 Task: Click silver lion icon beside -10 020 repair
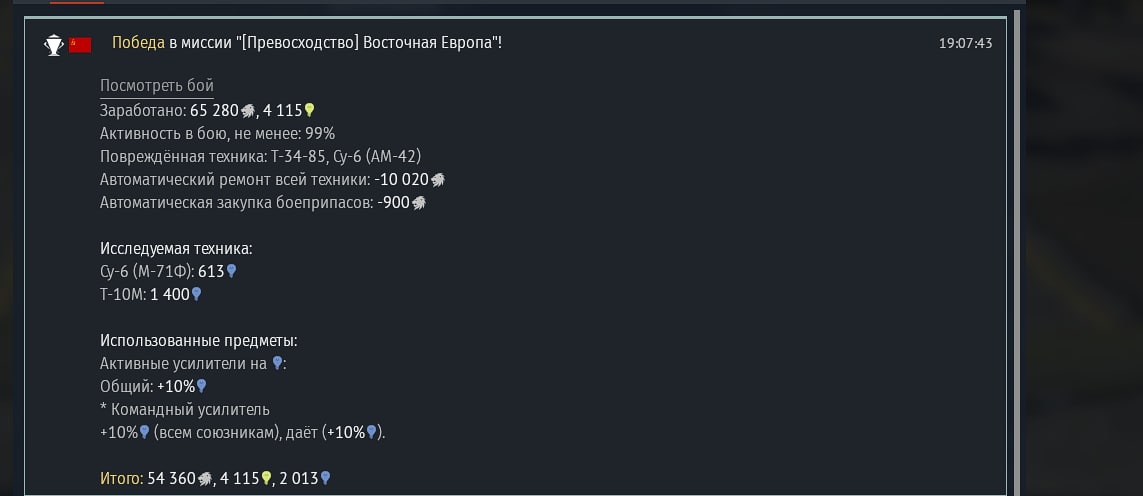(x=437, y=180)
